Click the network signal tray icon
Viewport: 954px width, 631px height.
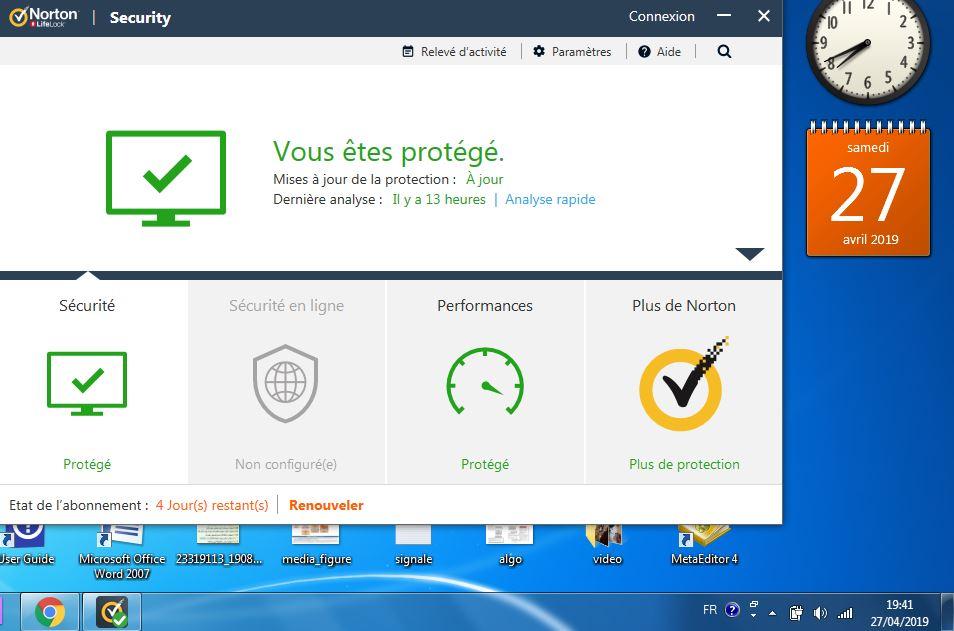pyautogui.click(x=844, y=613)
